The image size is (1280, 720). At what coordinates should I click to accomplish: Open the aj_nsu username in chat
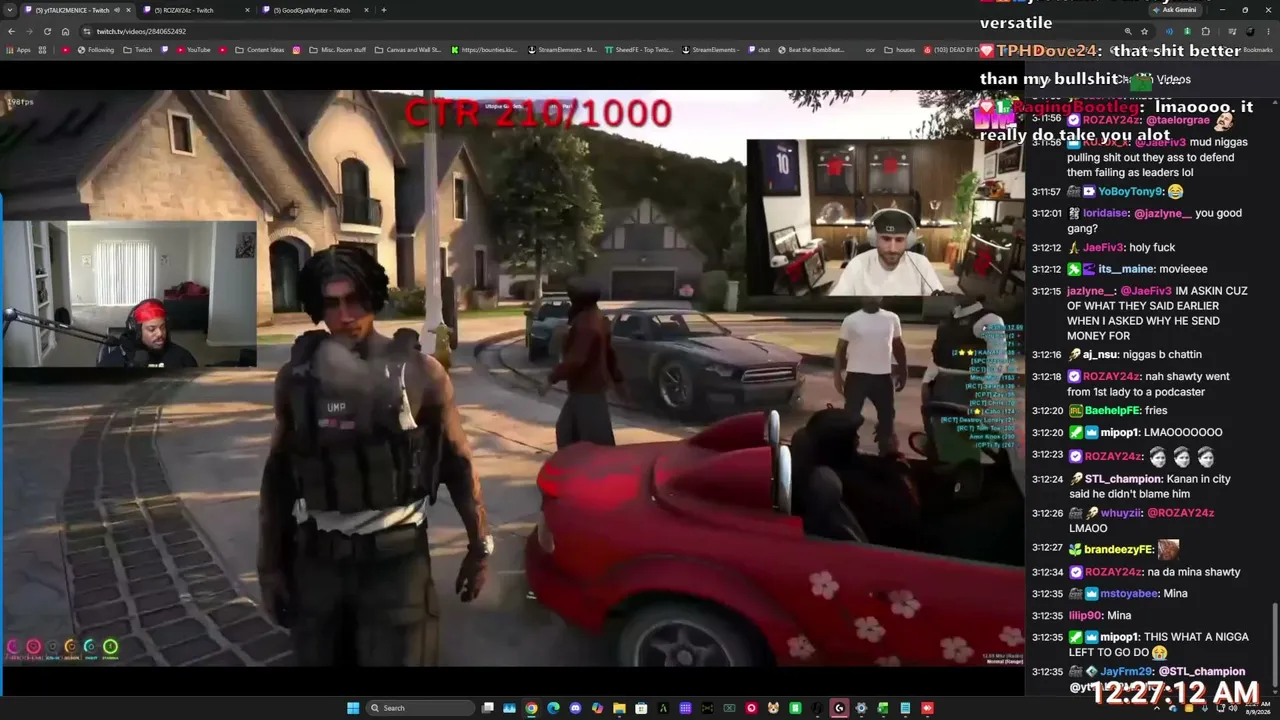click(x=1102, y=355)
